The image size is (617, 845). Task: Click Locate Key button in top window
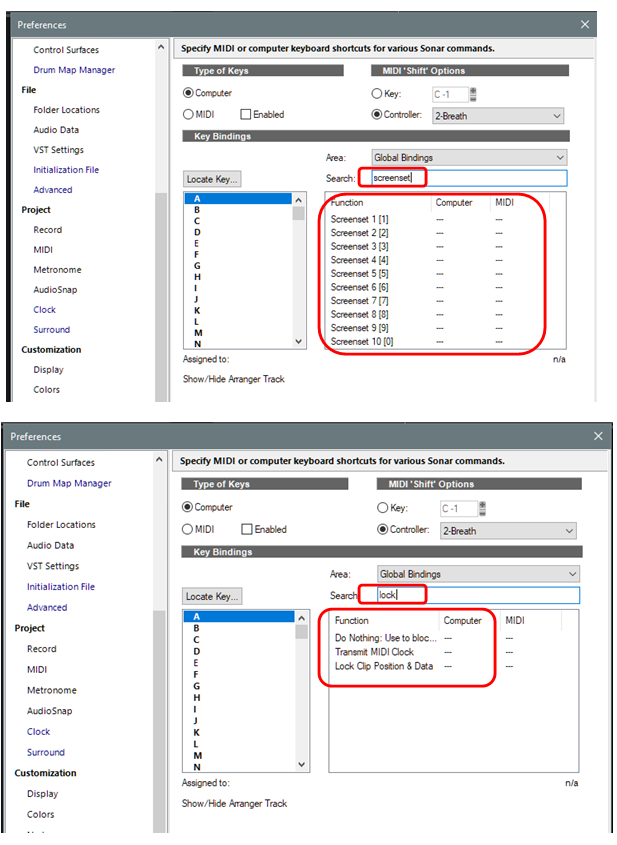[212, 179]
